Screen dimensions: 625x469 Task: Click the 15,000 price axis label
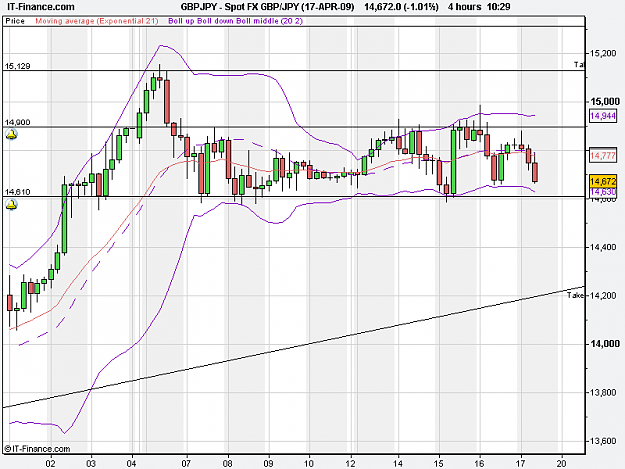point(605,102)
